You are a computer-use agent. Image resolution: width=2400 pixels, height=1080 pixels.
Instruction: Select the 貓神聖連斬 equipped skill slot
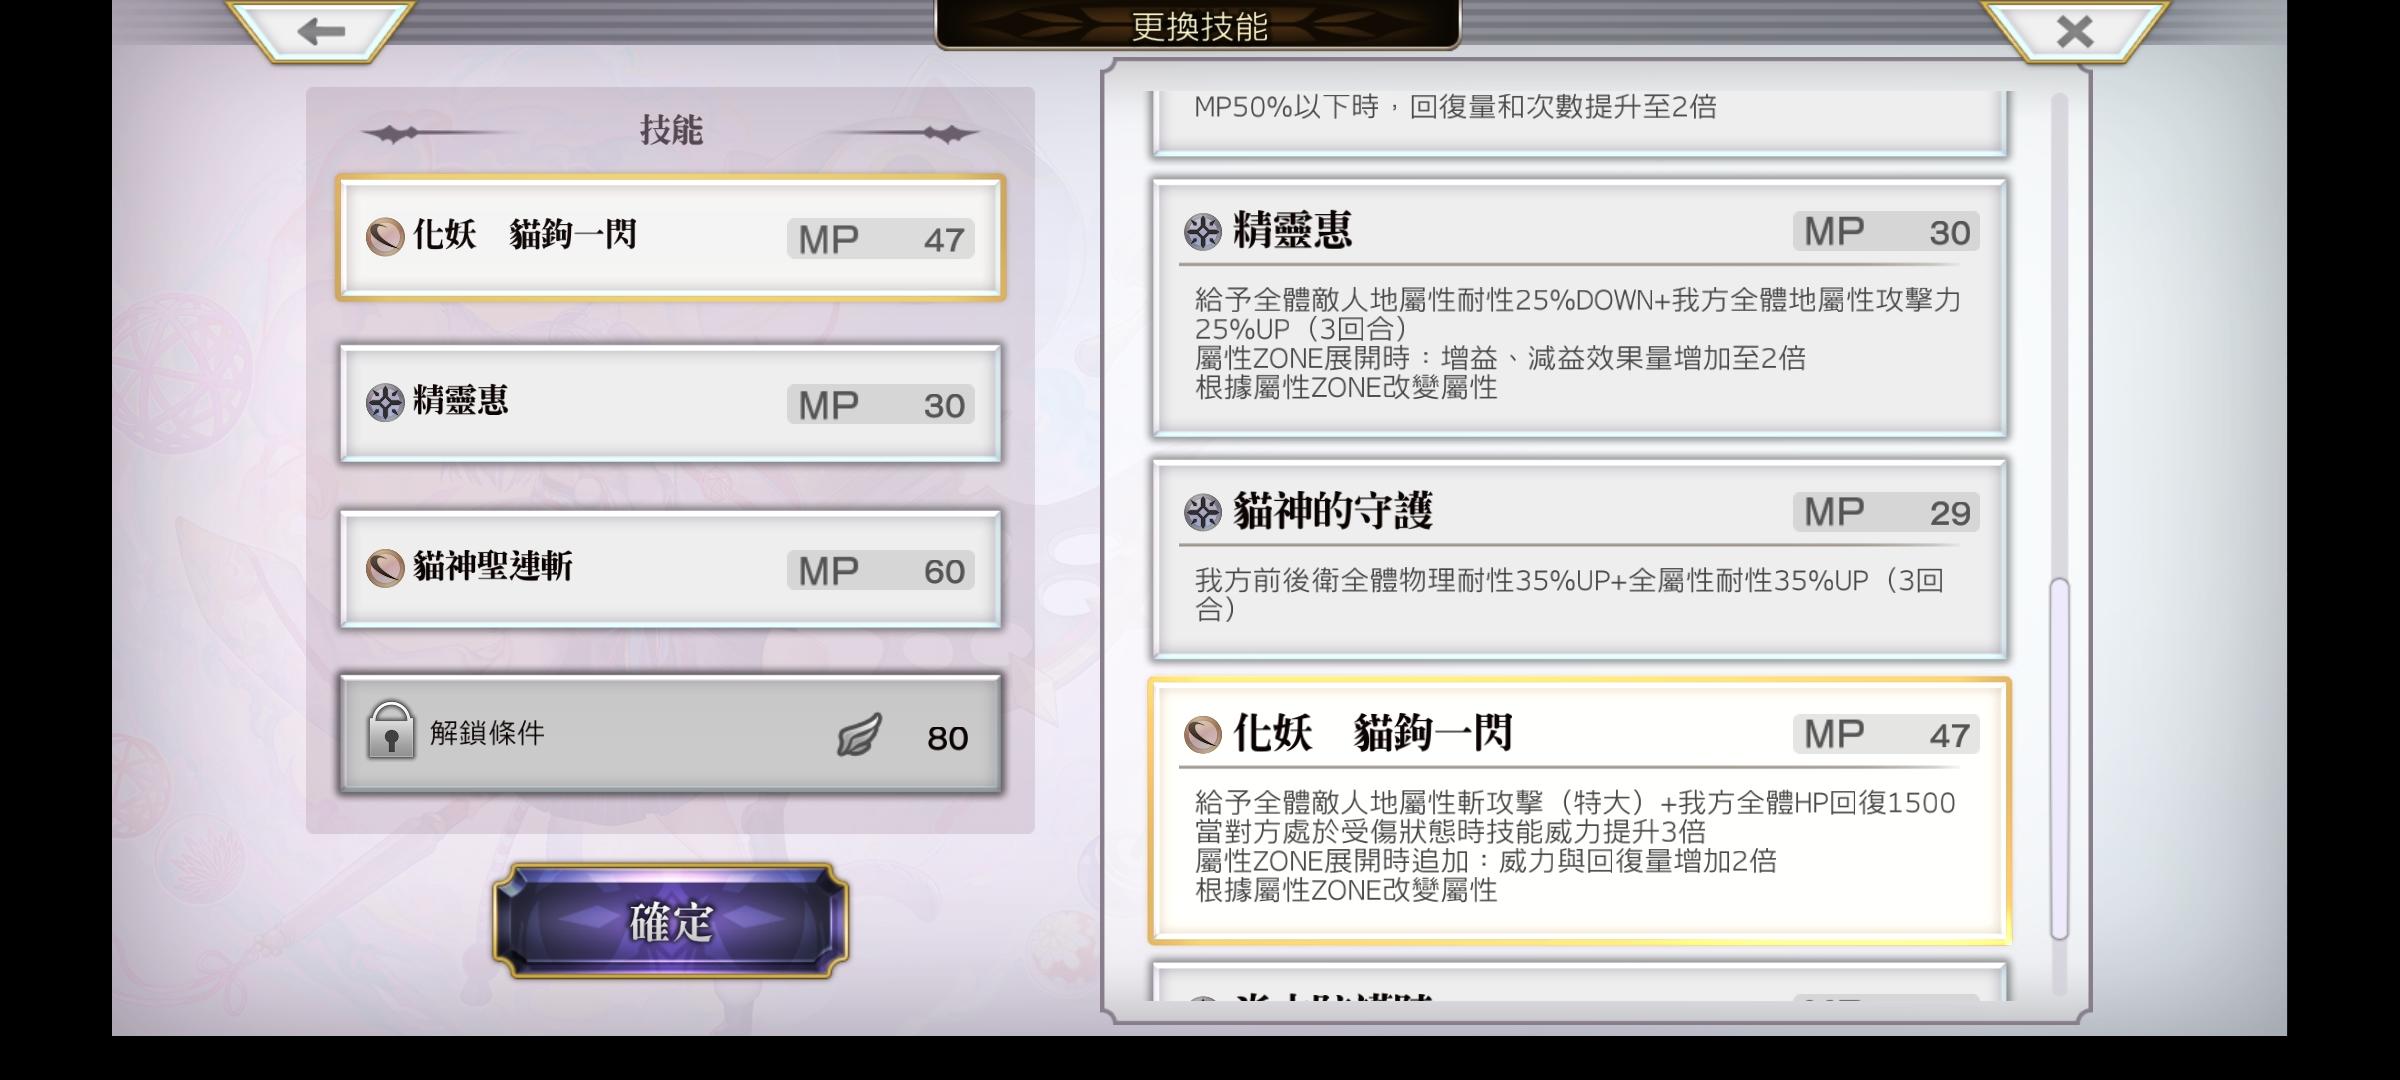[x=670, y=569]
